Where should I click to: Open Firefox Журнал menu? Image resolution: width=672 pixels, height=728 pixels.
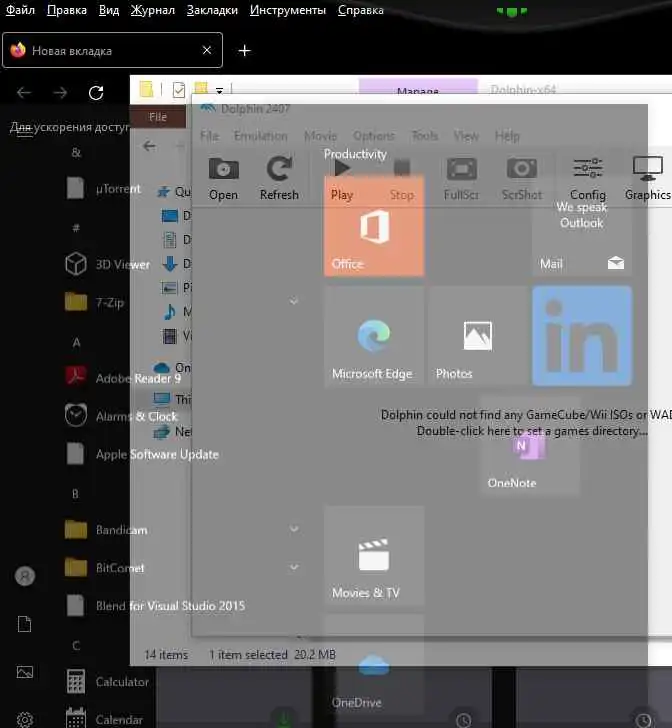(x=153, y=10)
